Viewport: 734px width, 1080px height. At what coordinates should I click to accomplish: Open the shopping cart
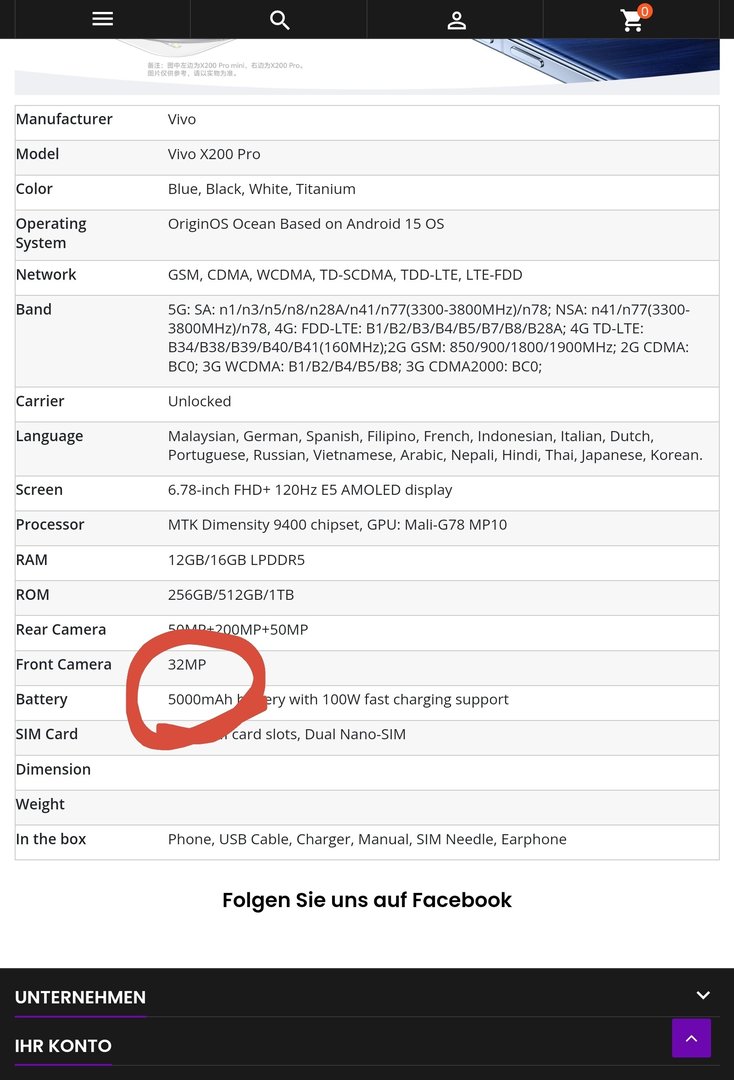(631, 20)
